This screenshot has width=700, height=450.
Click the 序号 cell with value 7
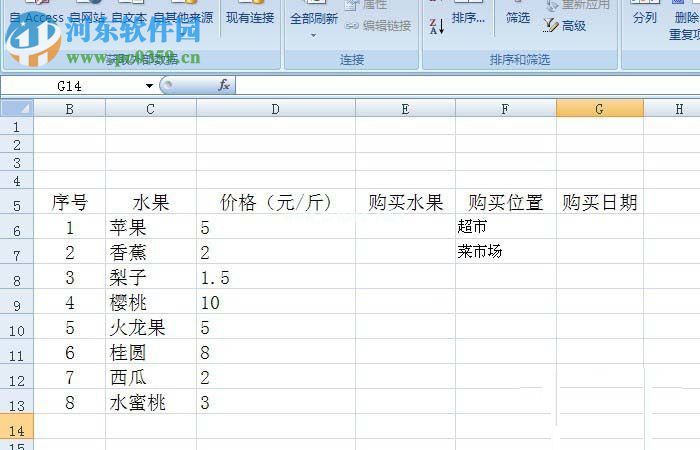(70, 377)
